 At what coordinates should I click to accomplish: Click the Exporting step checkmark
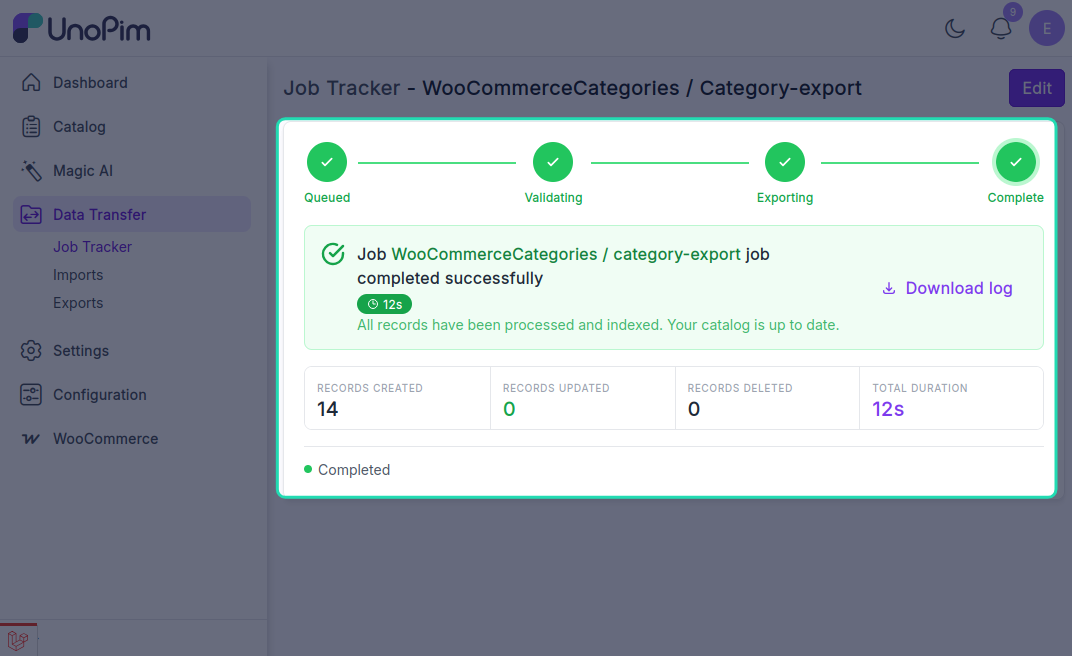pyautogui.click(x=785, y=162)
